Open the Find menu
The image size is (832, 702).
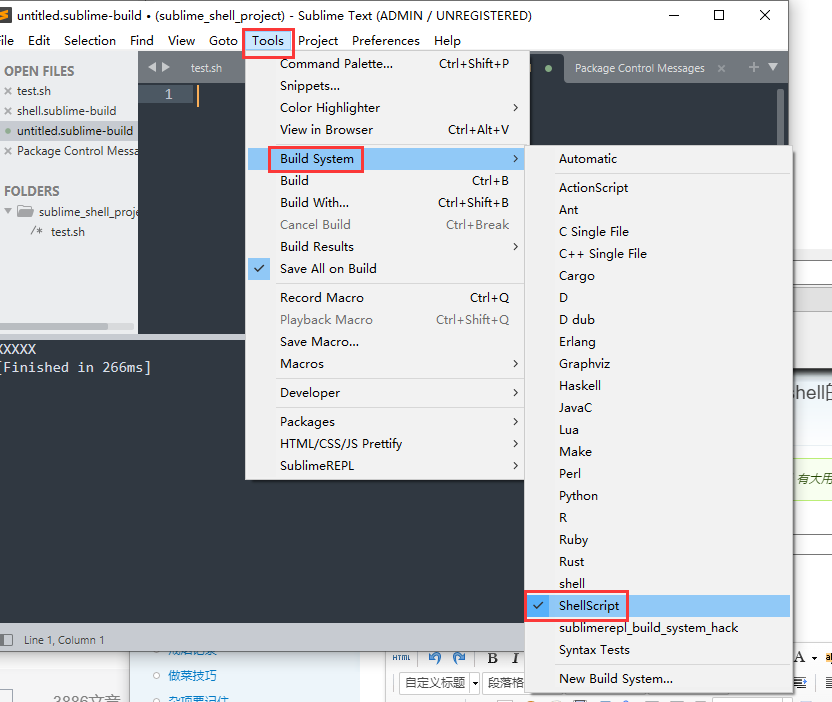coord(142,41)
